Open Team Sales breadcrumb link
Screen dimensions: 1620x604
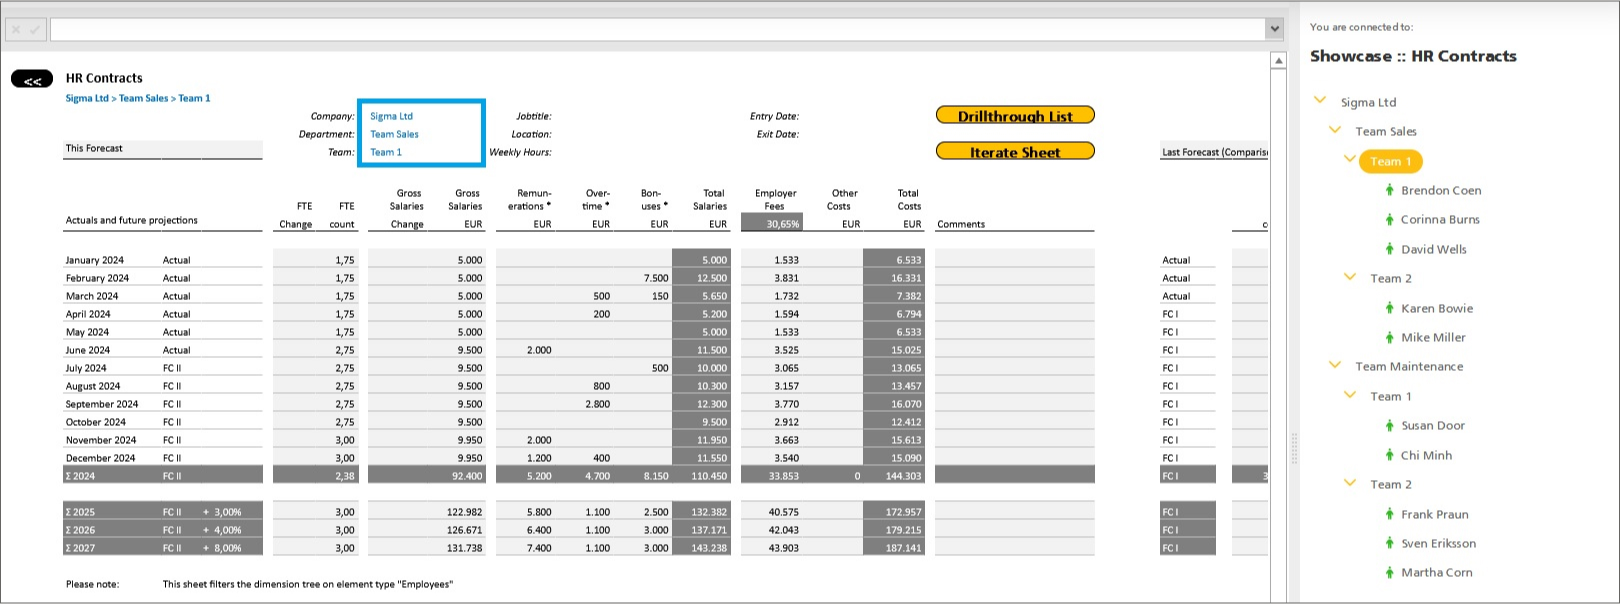144,98
